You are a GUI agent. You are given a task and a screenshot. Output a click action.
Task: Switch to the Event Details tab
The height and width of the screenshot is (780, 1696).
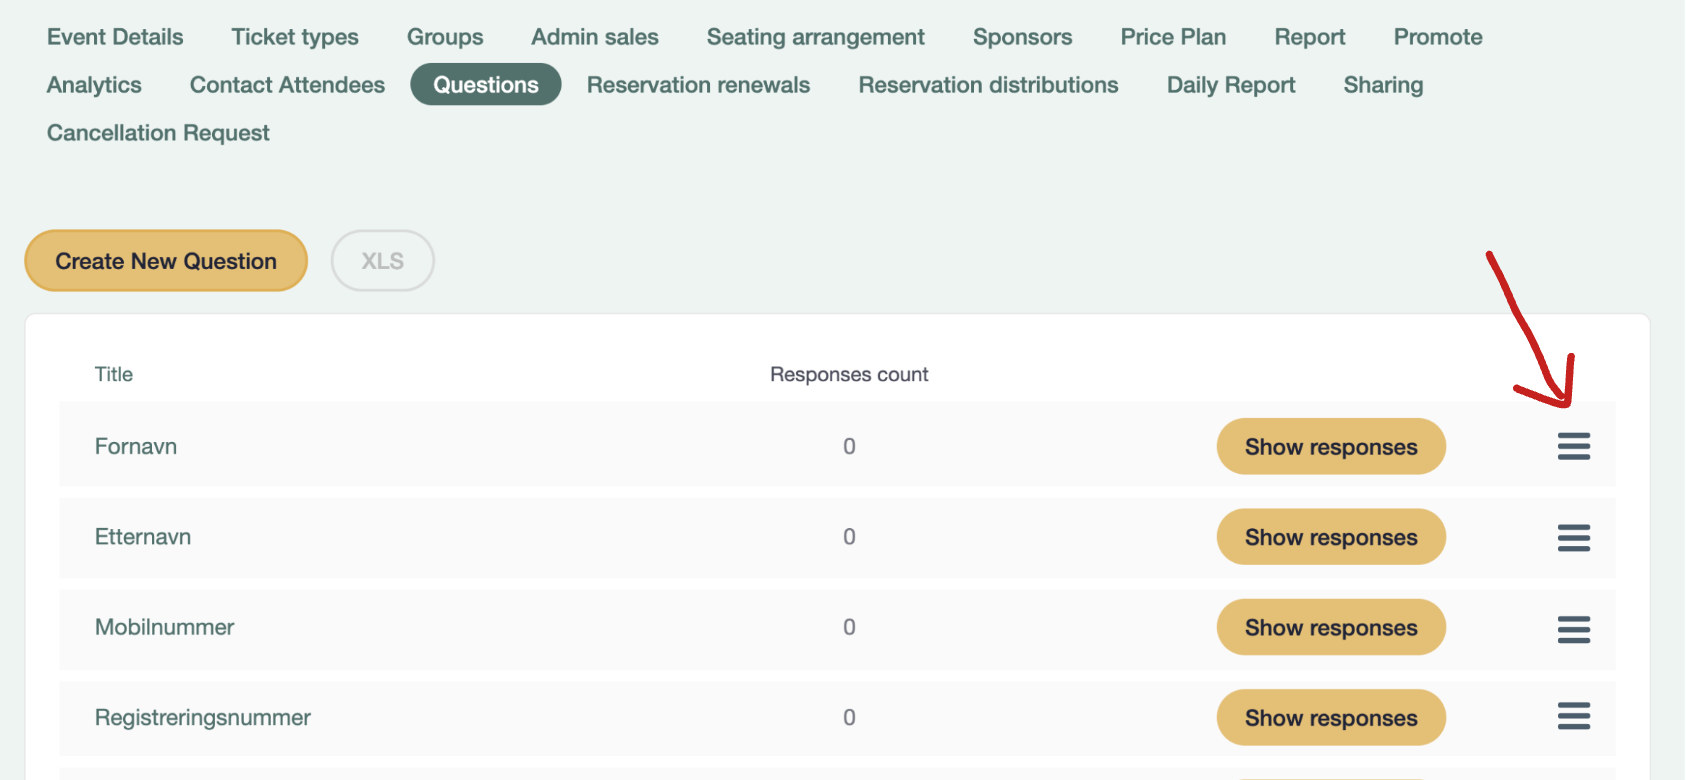click(x=115, y=37)
